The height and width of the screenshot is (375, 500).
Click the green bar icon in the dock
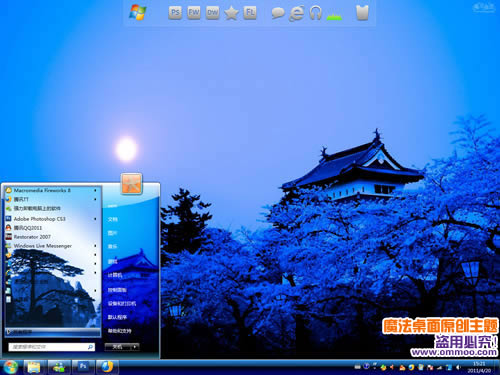click(334, 16)
